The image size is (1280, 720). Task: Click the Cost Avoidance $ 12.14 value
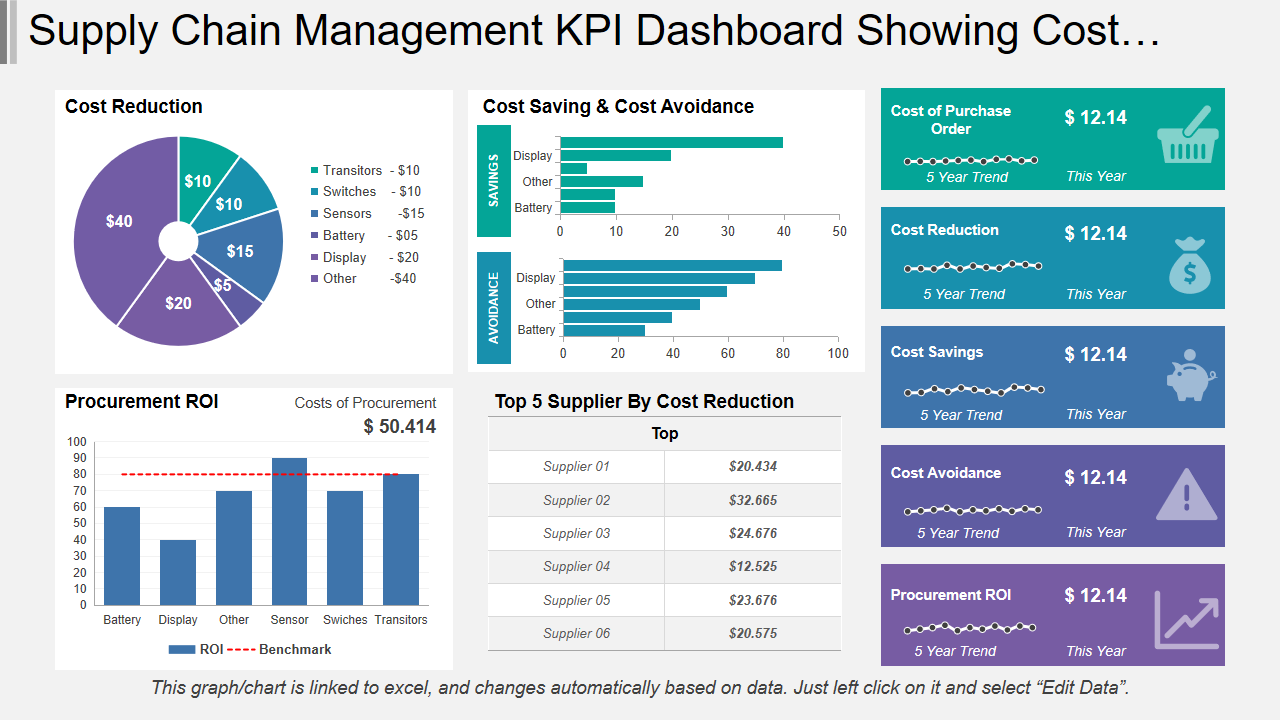tap(1096, 478)
